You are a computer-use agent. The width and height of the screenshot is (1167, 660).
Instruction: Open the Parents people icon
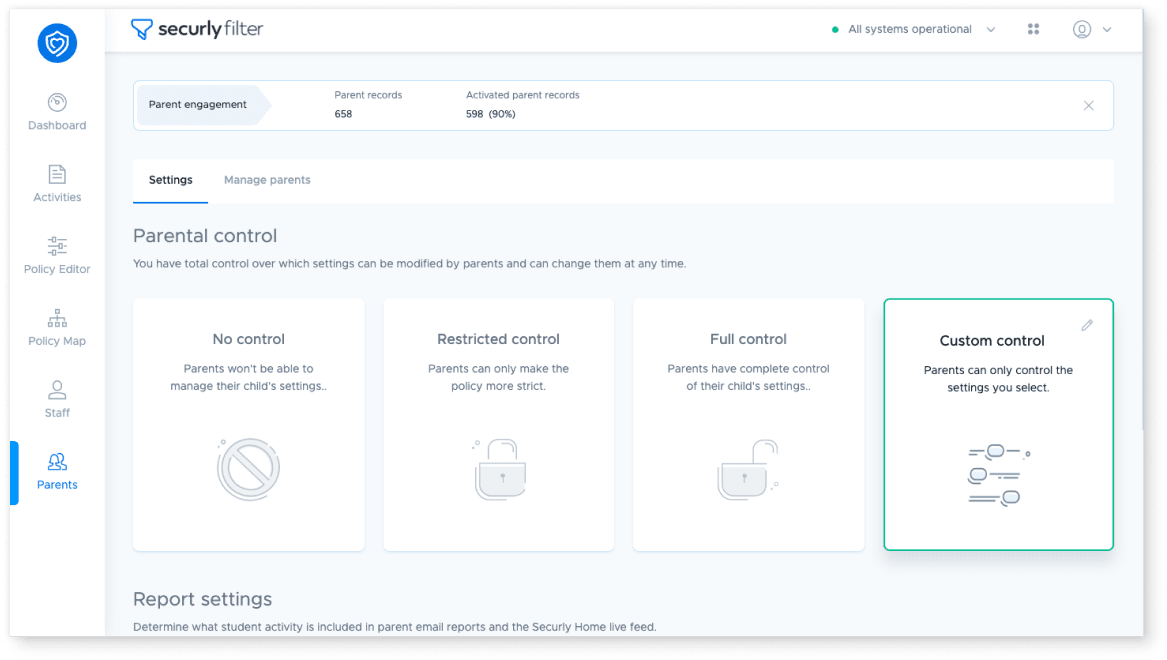click(x=57, y=461)
